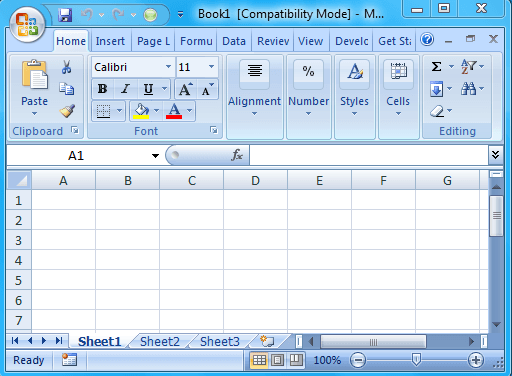Screen dimensions: 512x376
Task: Open the font color dropdown arrow
Action: (x=189, y=111)
